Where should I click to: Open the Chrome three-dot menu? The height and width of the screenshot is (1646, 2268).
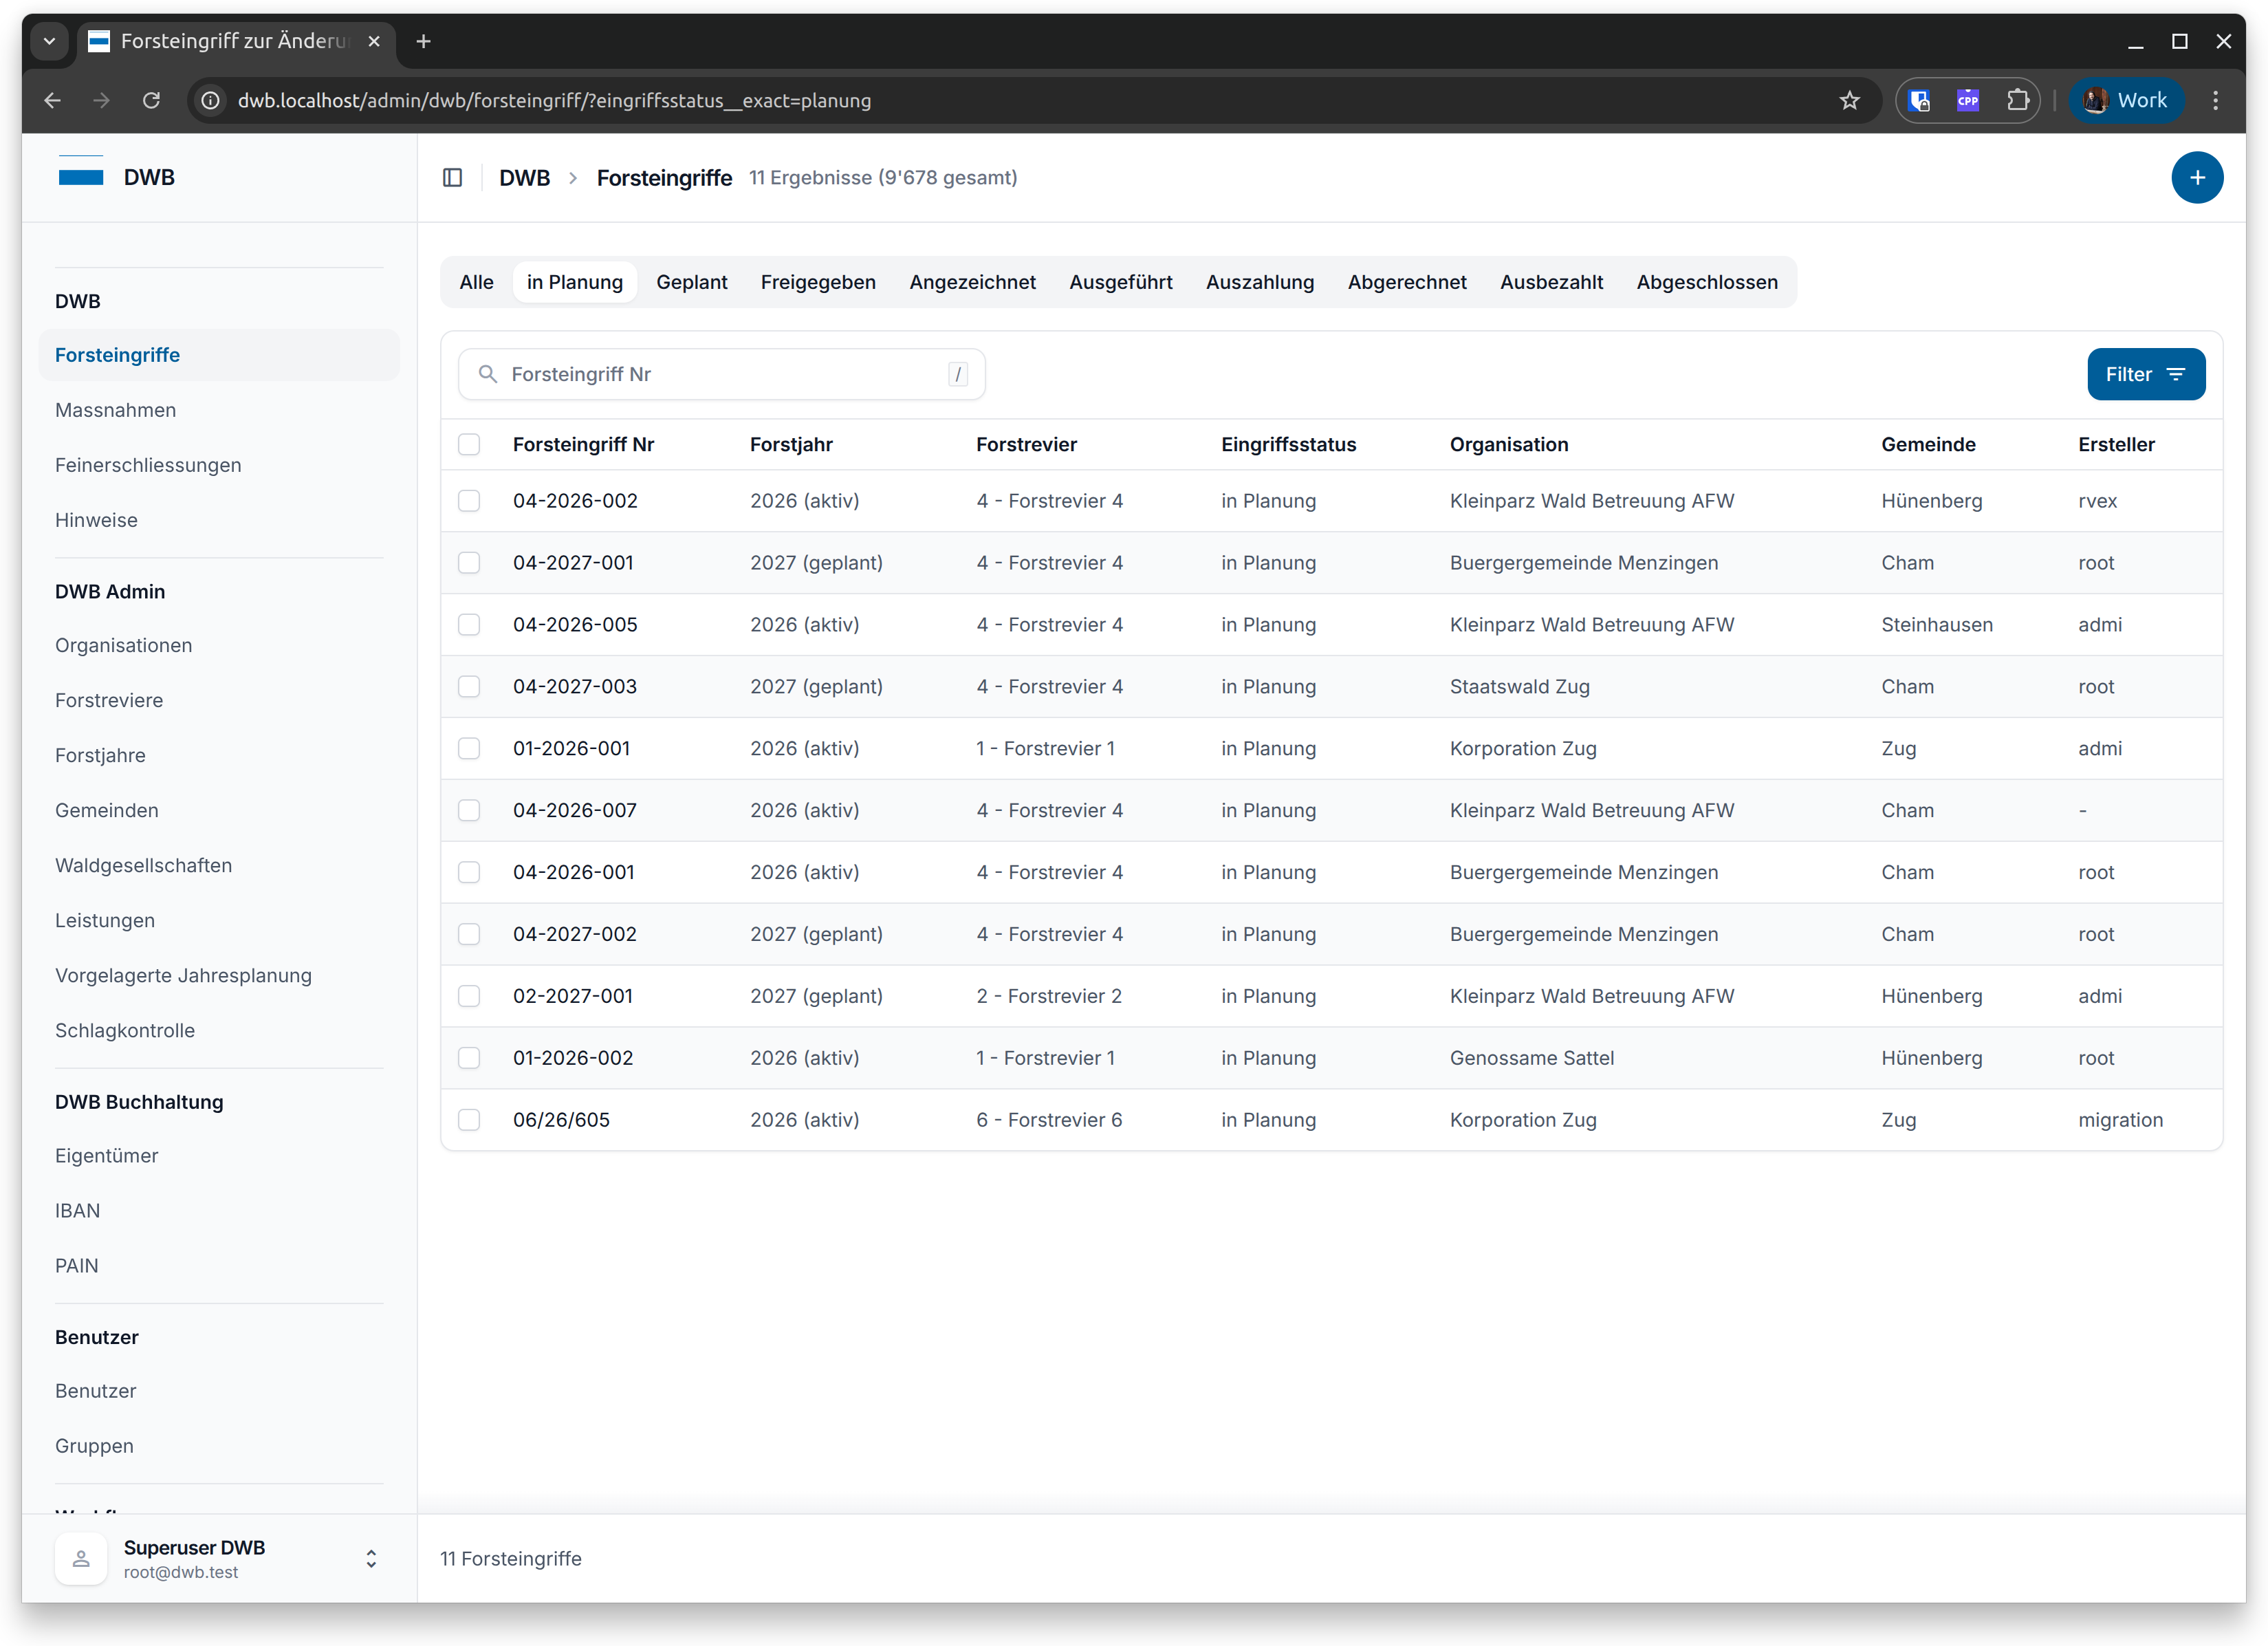2215,100
